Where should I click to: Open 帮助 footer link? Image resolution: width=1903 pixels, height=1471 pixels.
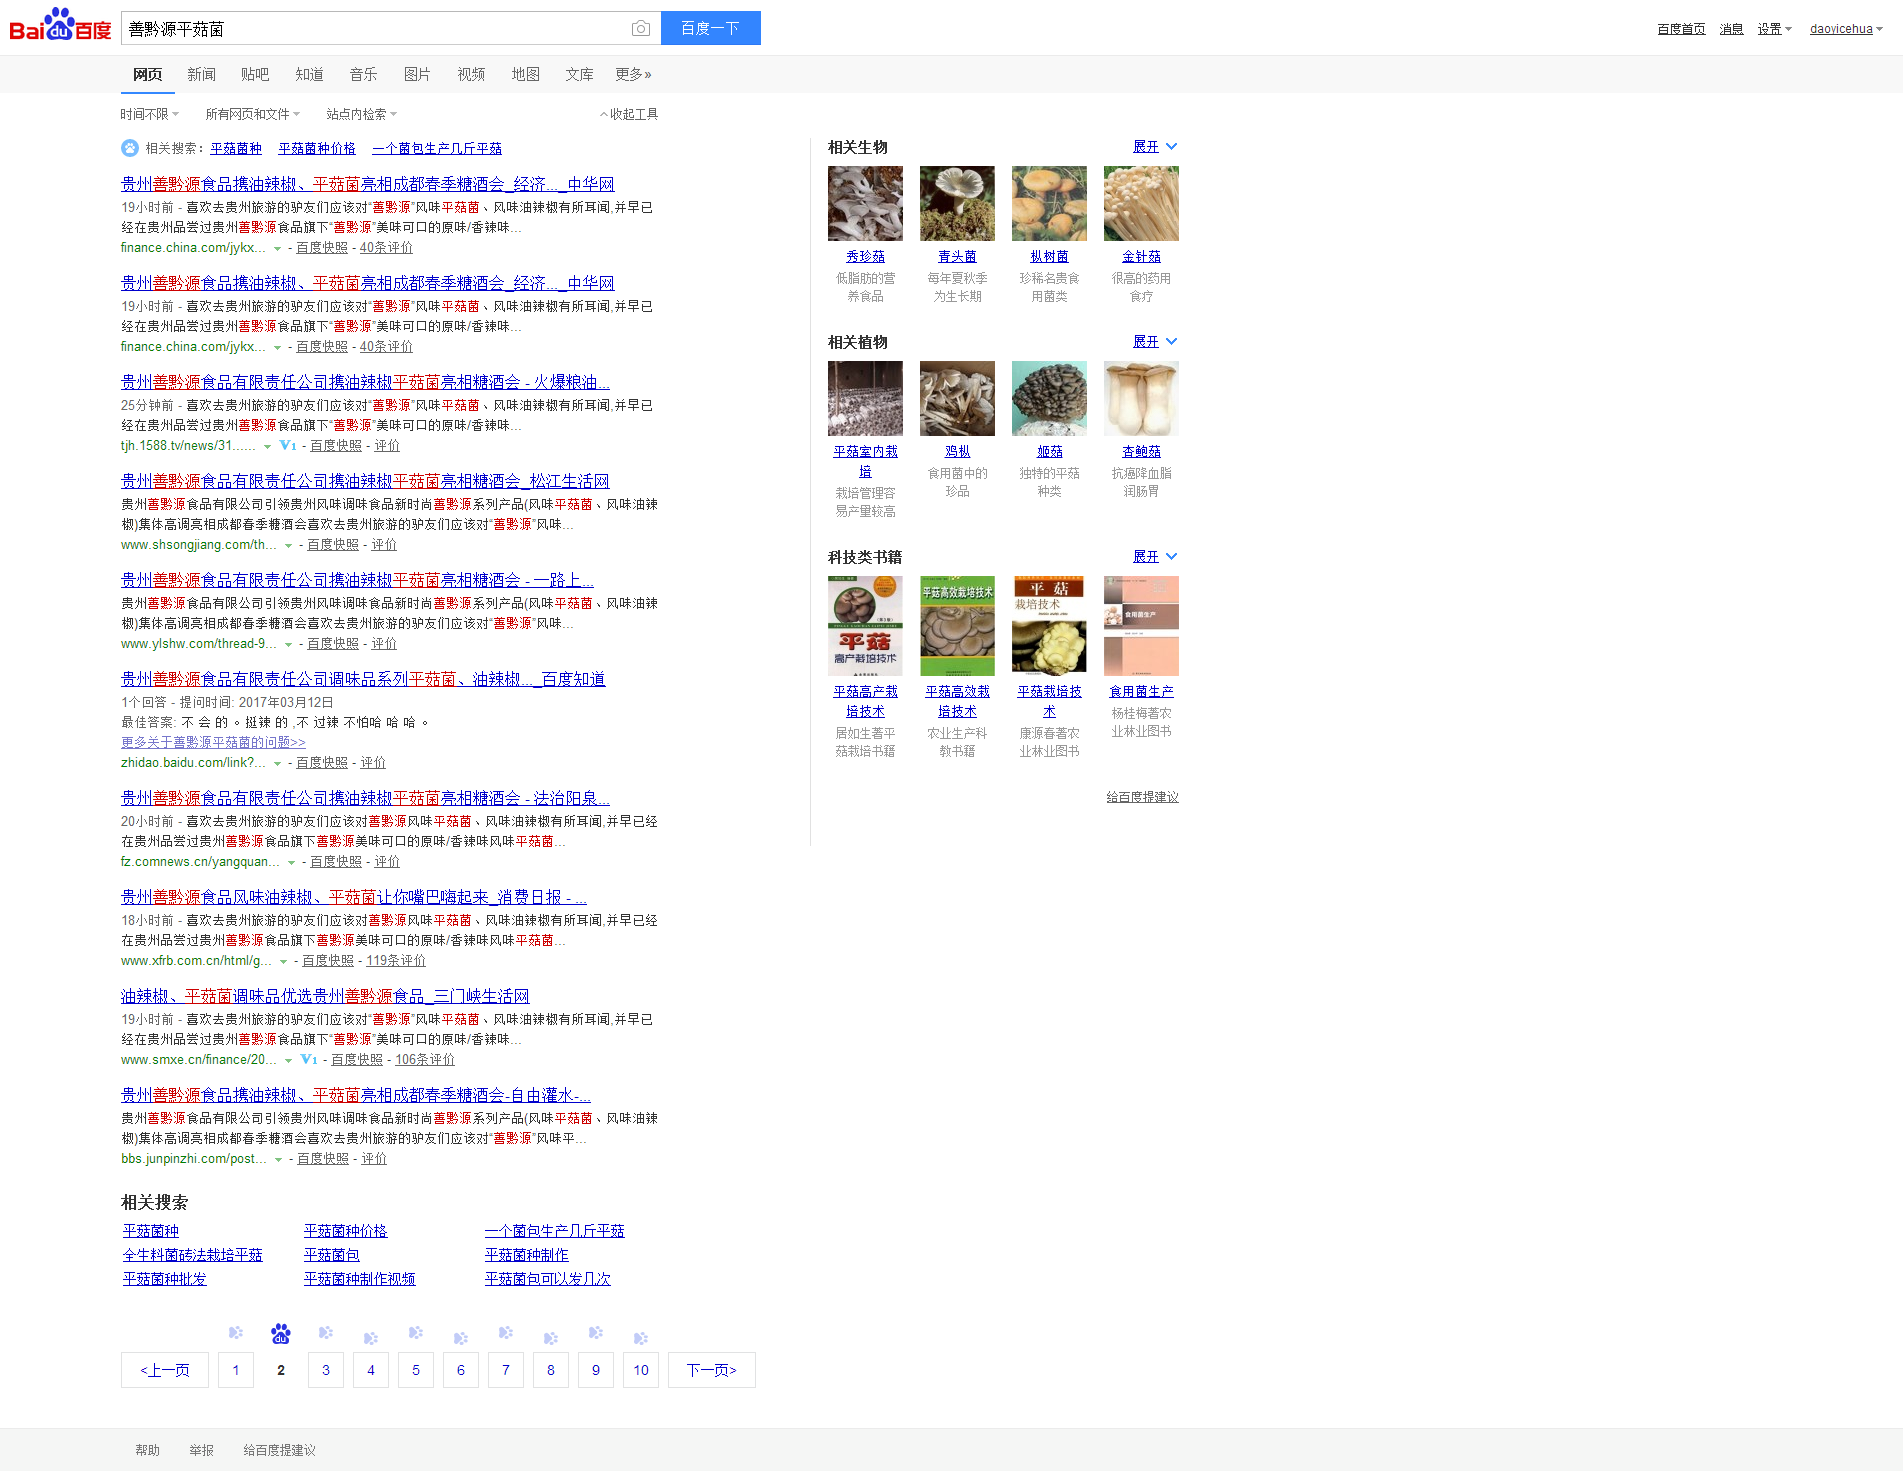click(147, 1450)
